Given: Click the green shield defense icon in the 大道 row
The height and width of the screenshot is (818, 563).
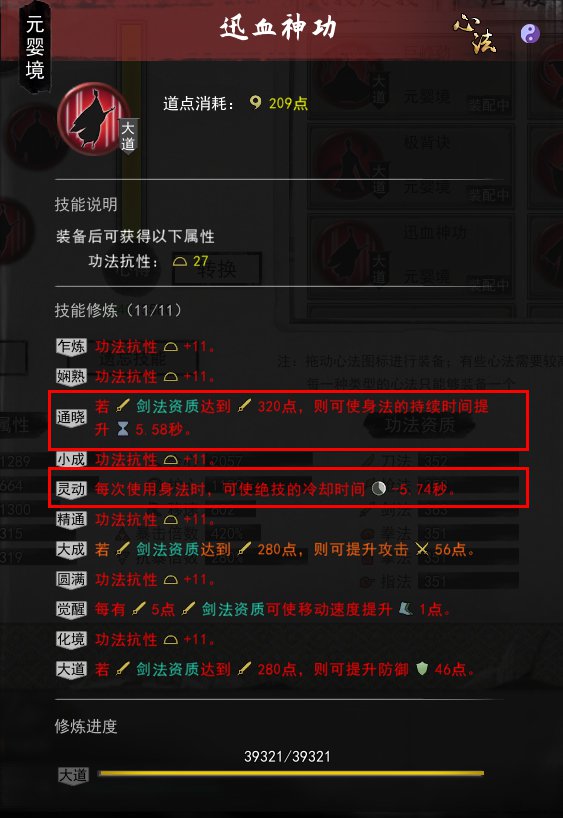Looking at the screenshot, I should pyautogui.click(x=422, y=669).
